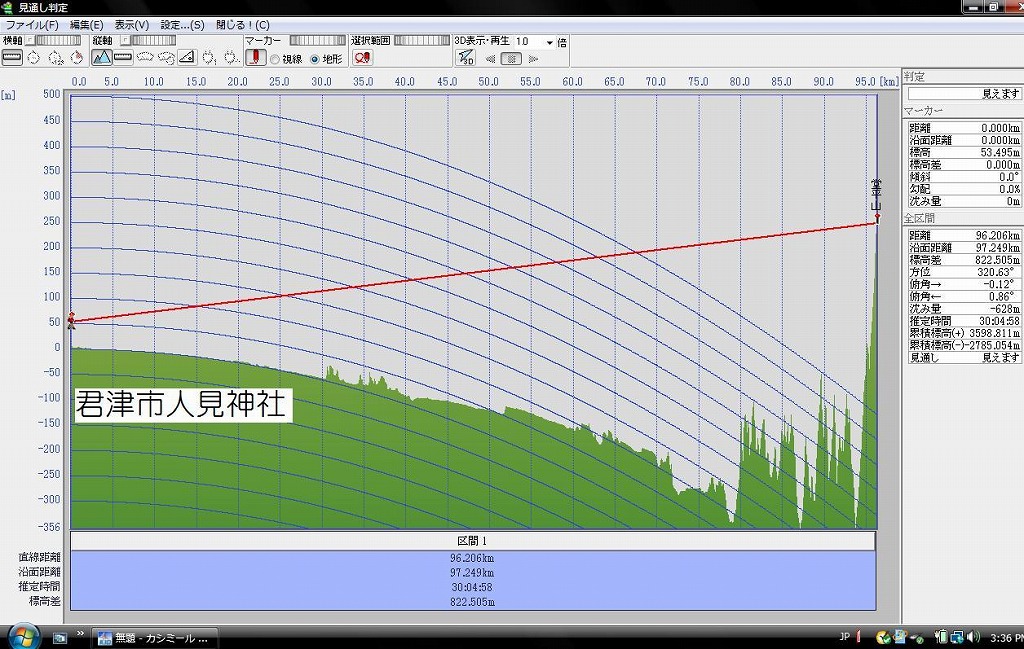Viewport: 1024px width, 649px height.
Task: Click the battery power tray icon
Action: (941, 637)
